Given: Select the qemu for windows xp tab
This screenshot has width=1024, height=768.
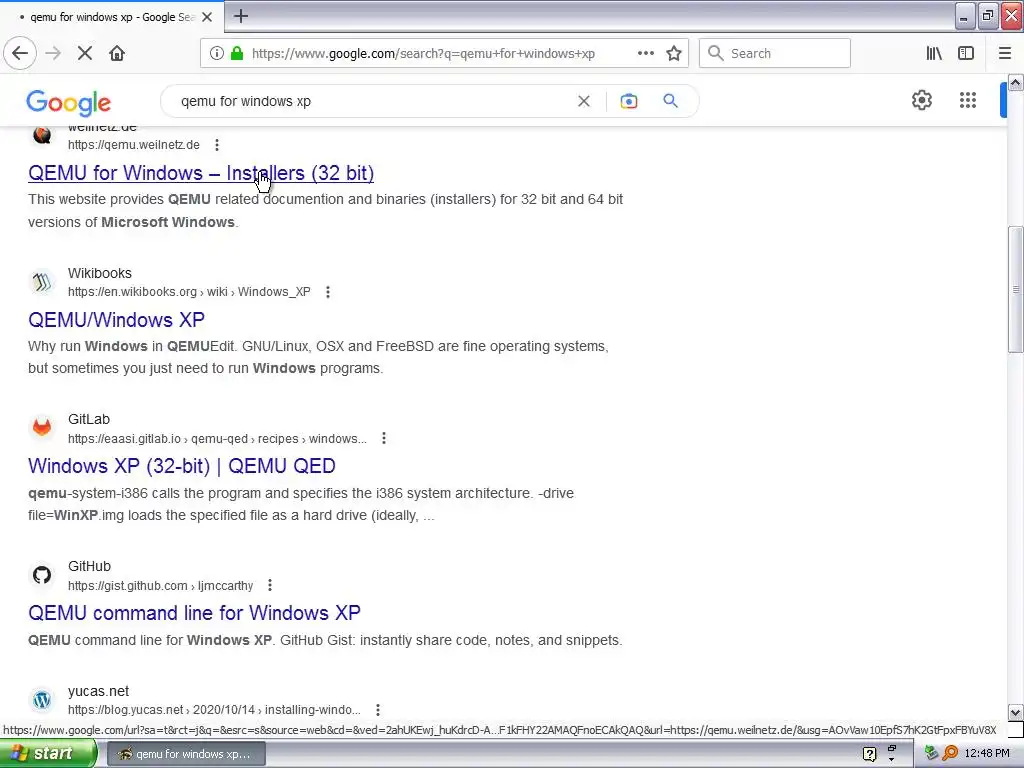Looking at the screenshot, I should [x=112, y=17].
